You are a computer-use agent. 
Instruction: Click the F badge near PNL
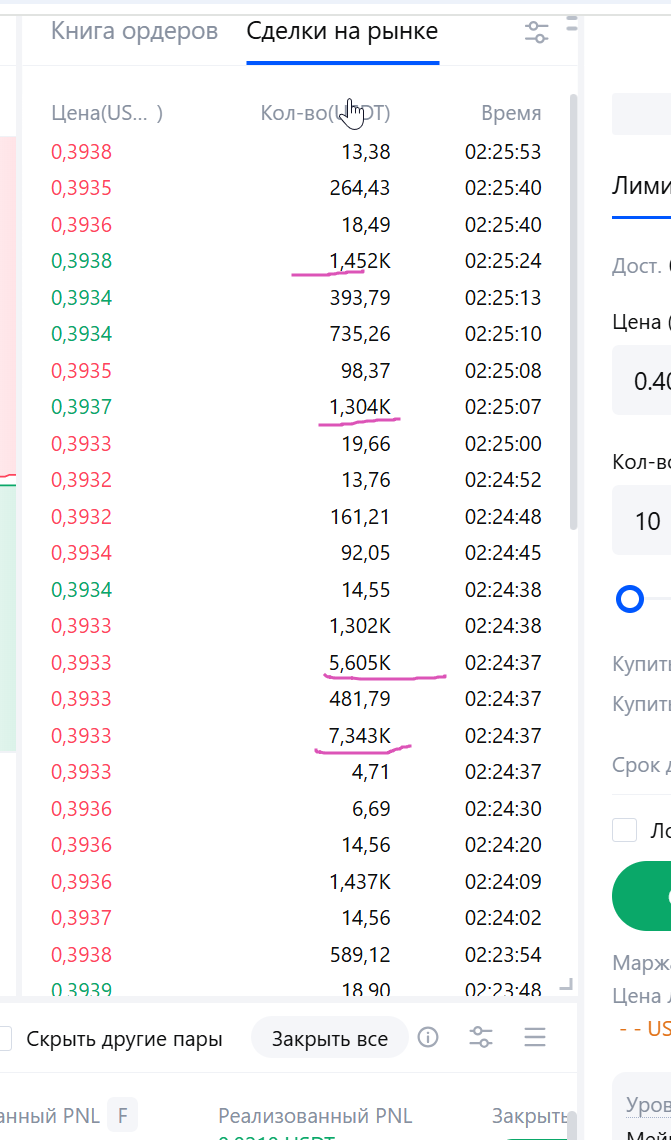click(122, 1115)
